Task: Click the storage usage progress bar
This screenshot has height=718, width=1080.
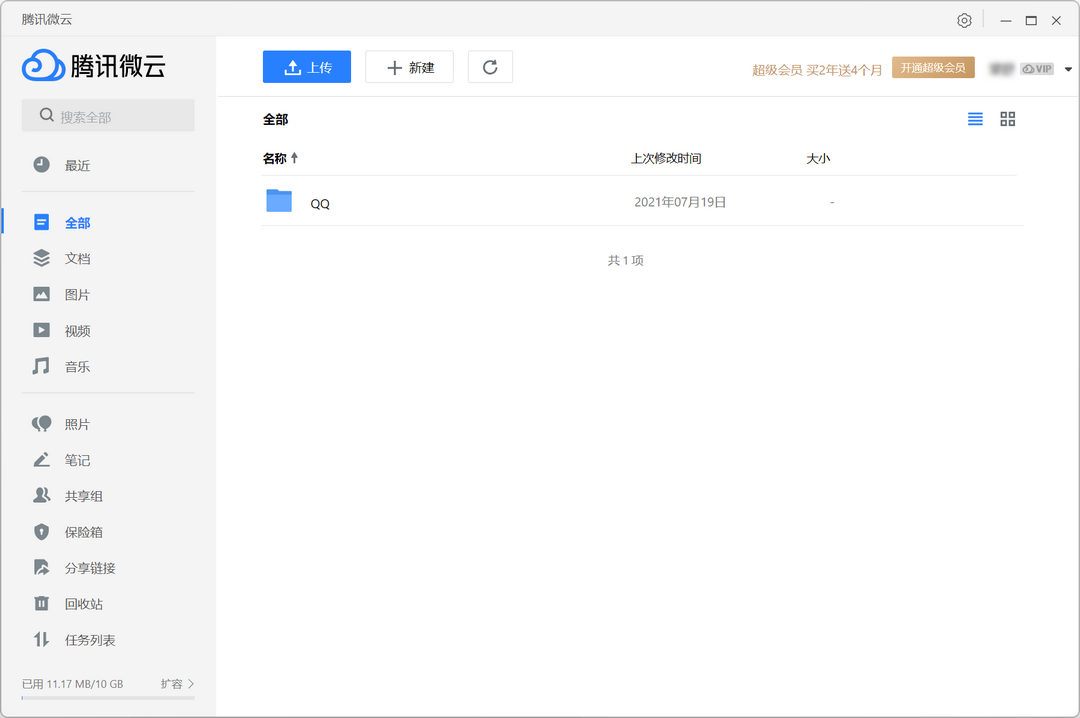Action: pos(108,698)
